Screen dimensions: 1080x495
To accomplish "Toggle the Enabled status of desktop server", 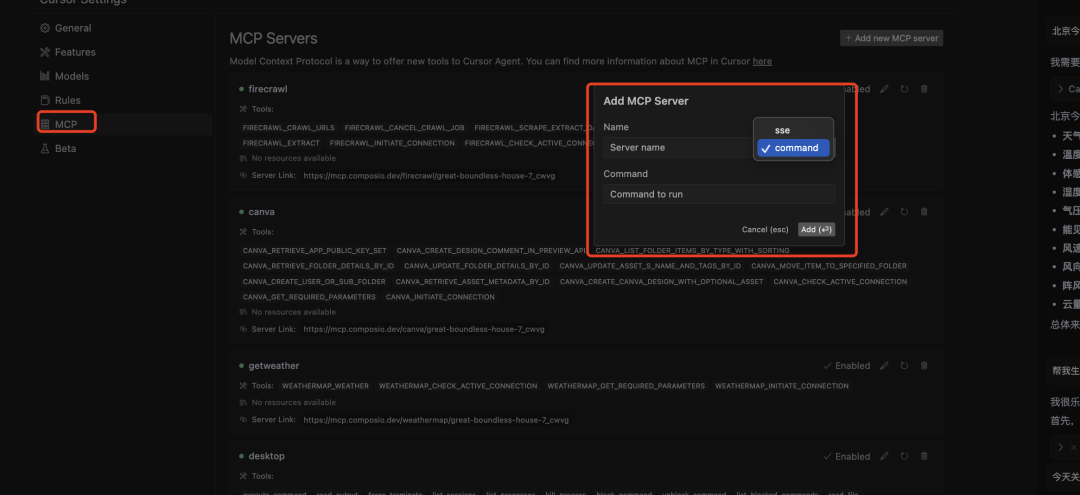I will click(846, 456).
